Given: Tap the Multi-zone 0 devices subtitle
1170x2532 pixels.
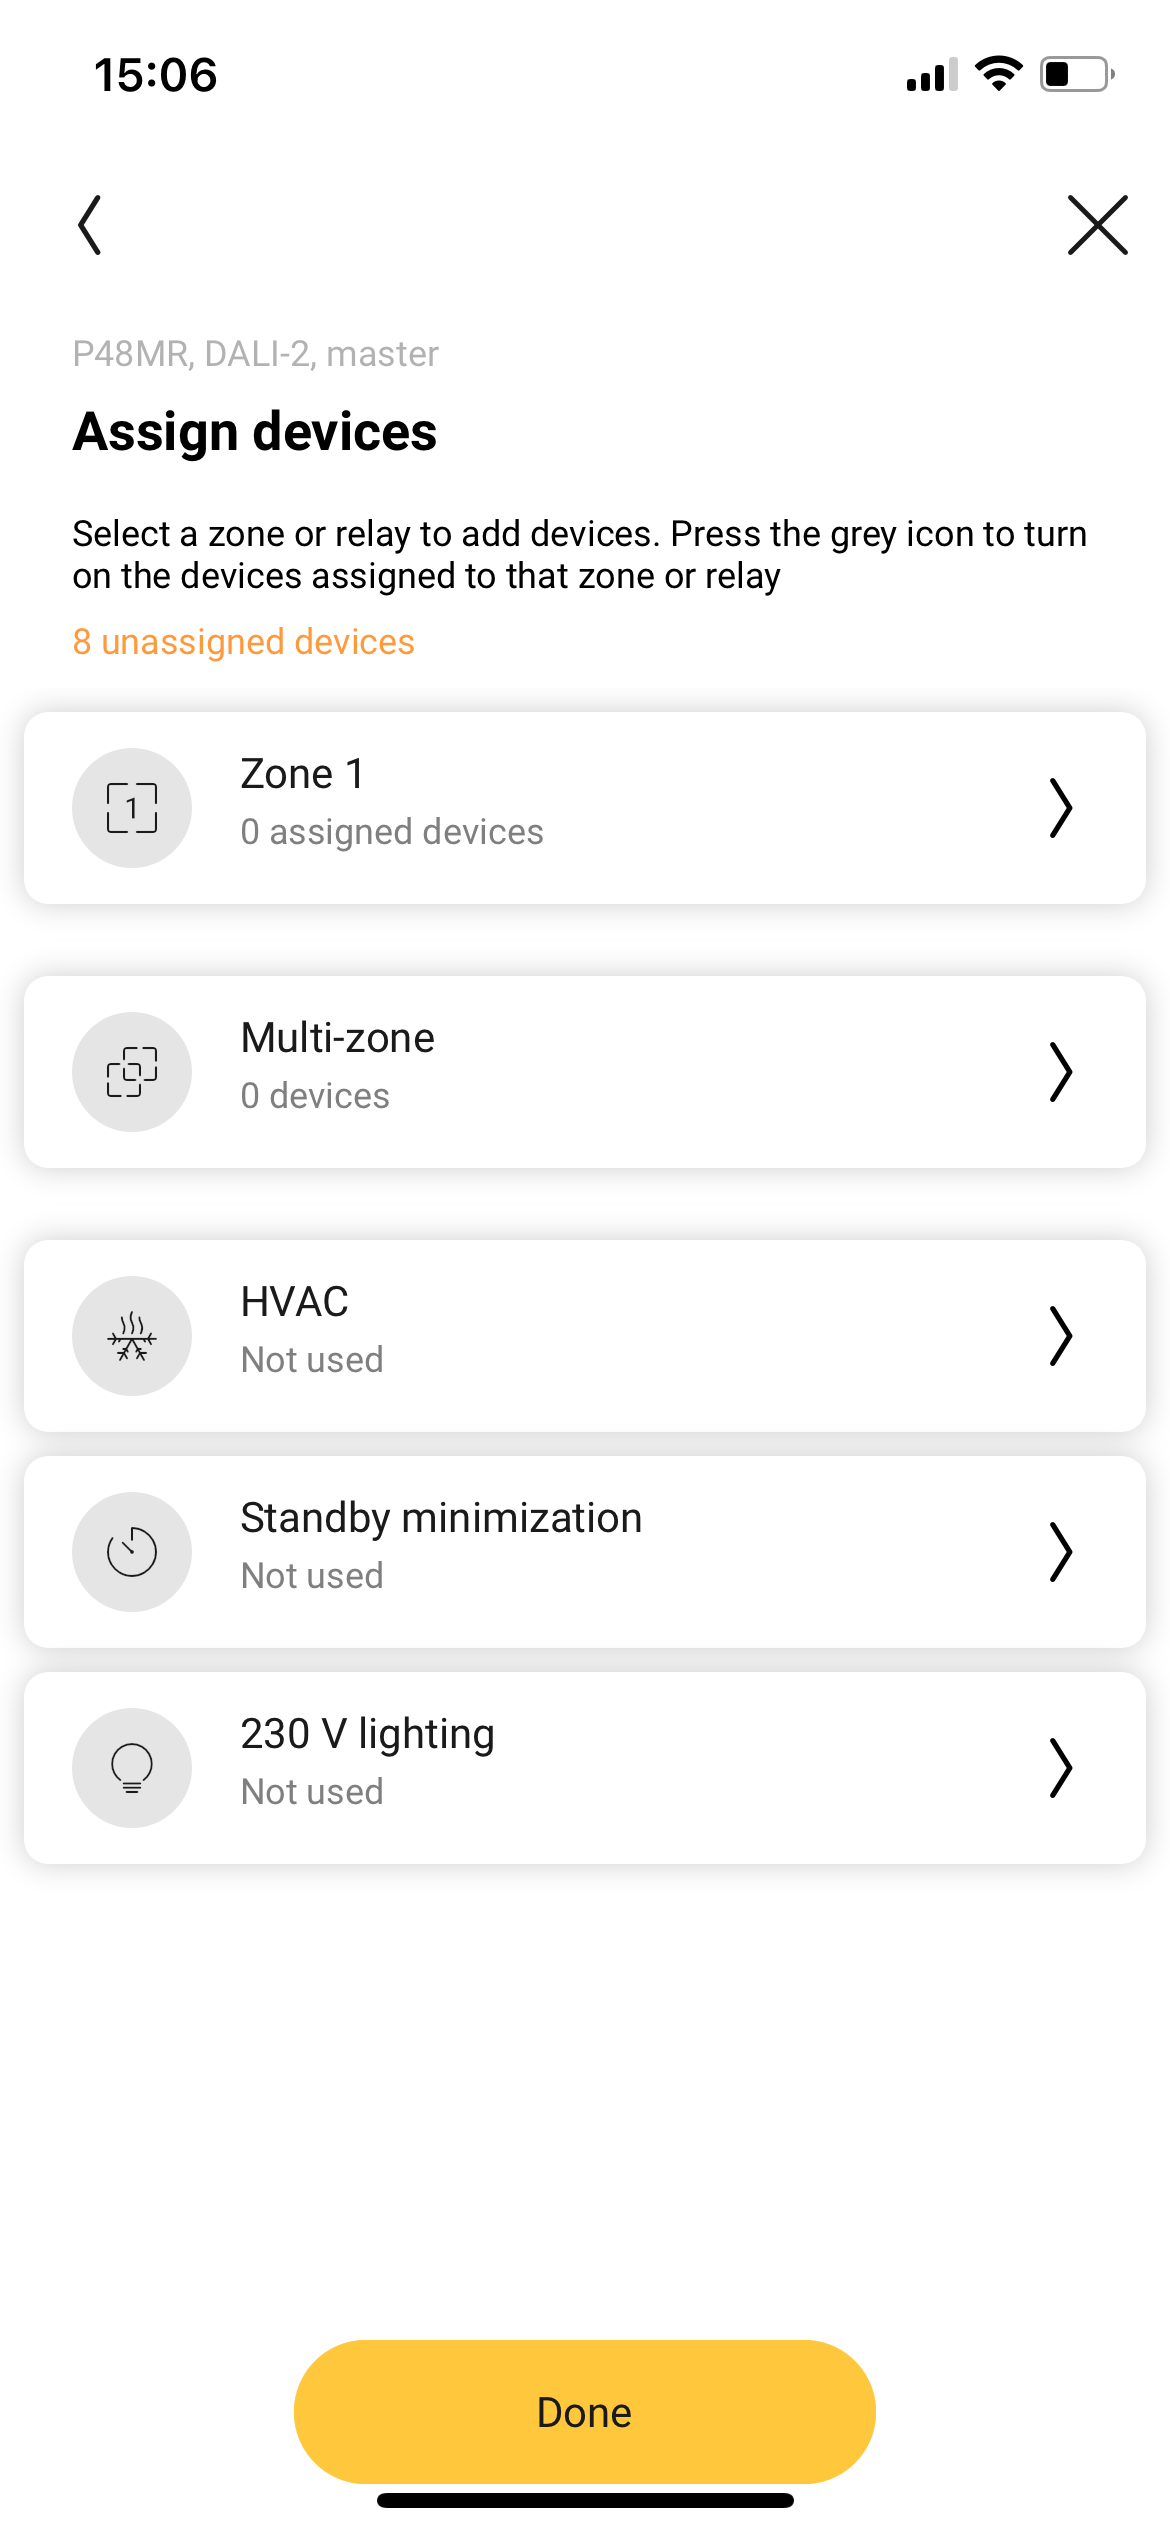Looking at the screenshot, I should 315,1096.
